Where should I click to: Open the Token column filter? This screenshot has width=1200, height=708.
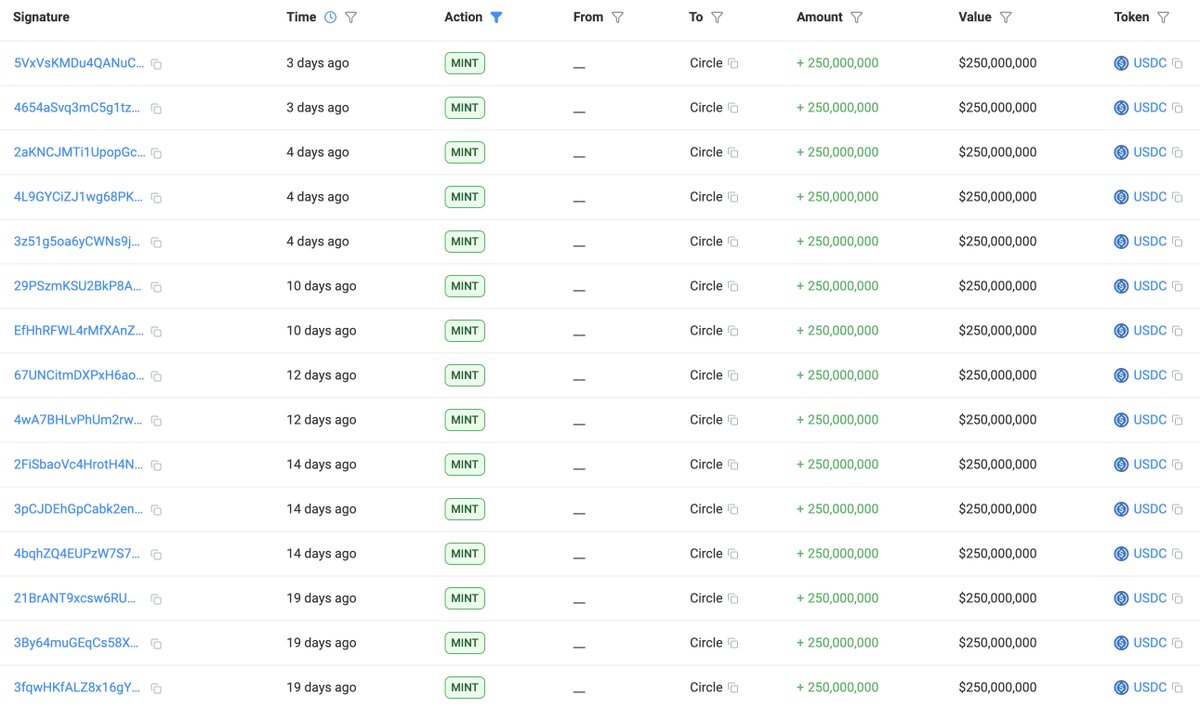click(x=1163, y=17)
